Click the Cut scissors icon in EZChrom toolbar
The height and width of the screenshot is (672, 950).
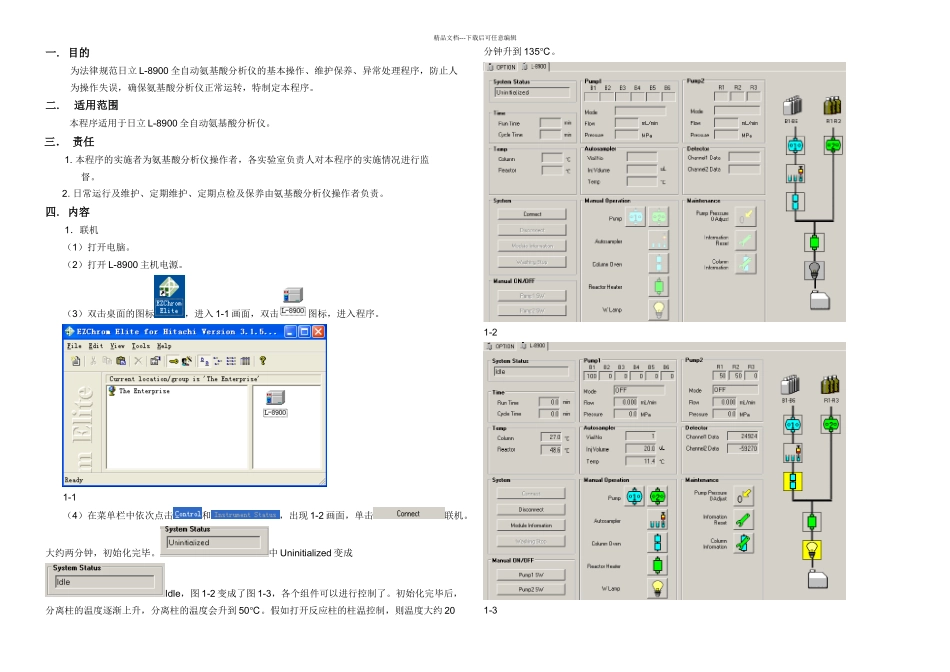point(93,361)
